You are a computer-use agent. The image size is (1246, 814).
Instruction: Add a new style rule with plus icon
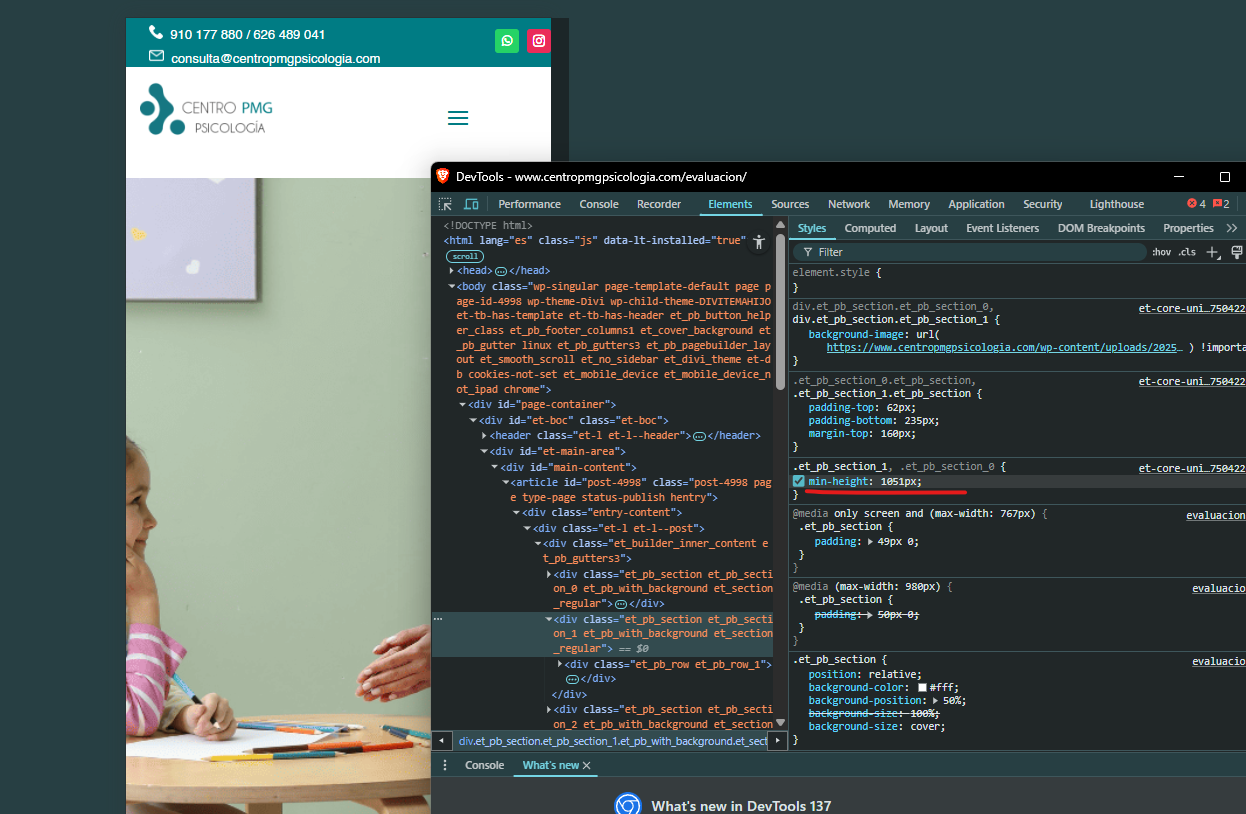click(1213, 252)
